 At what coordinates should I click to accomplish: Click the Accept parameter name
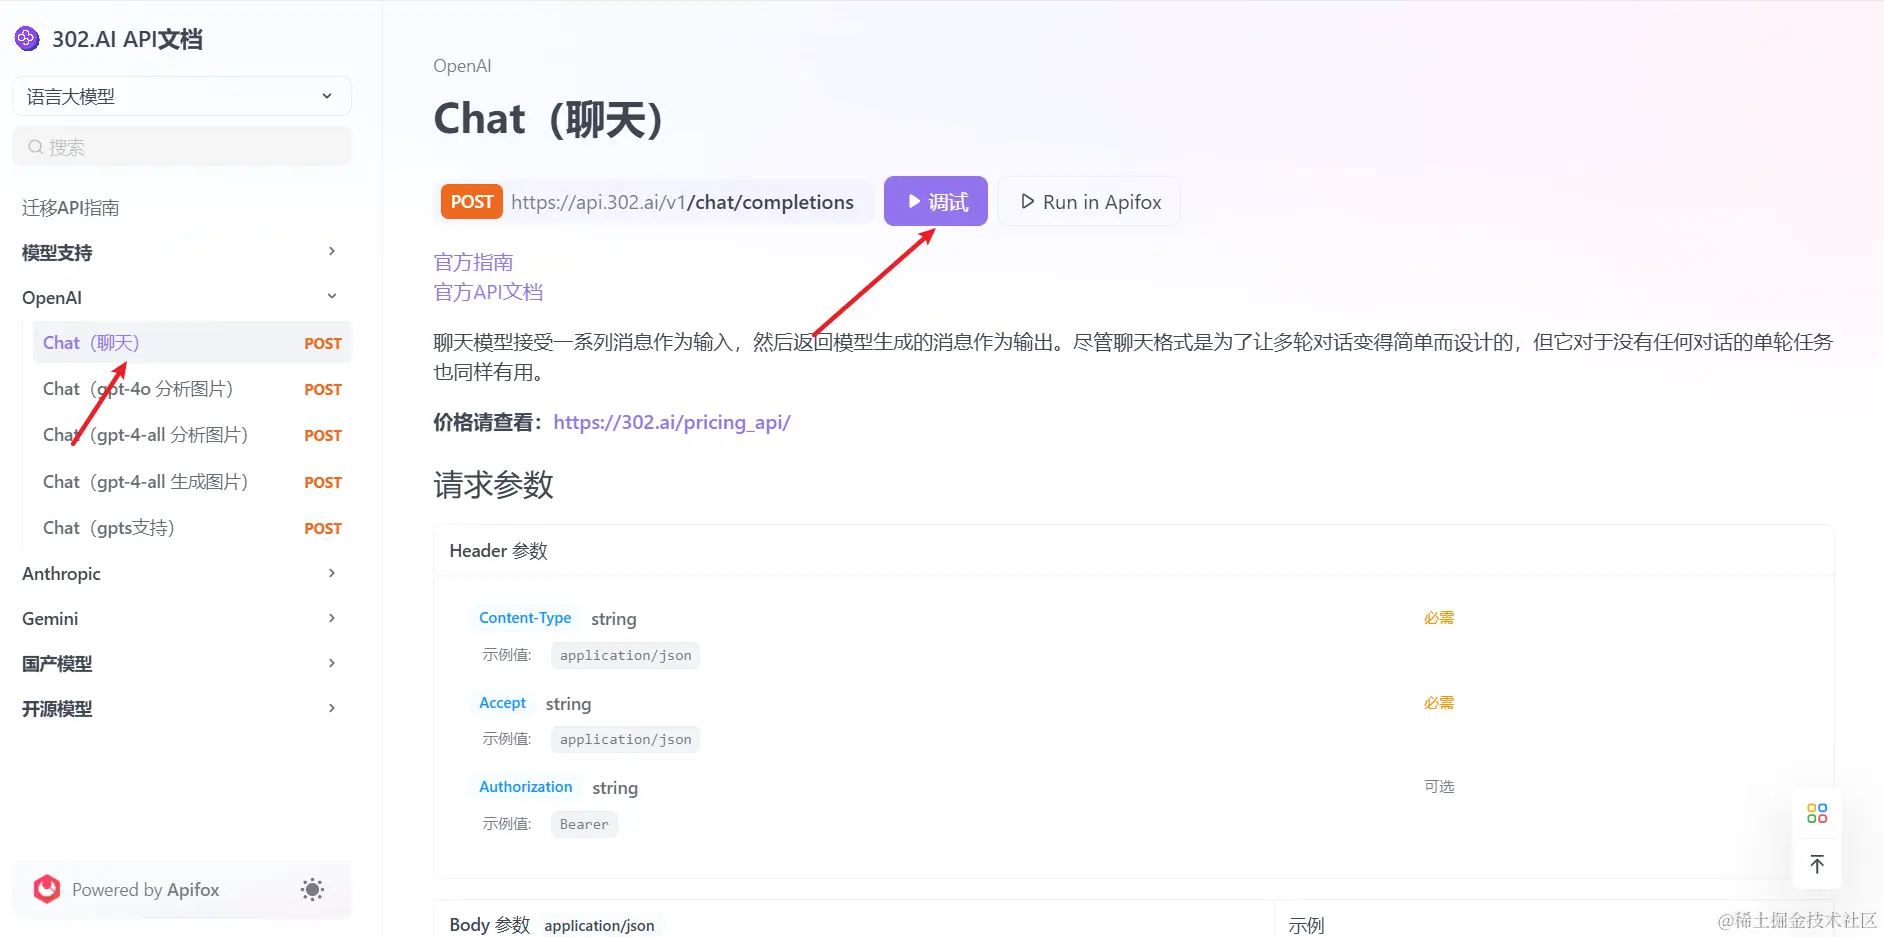[502, 703]
